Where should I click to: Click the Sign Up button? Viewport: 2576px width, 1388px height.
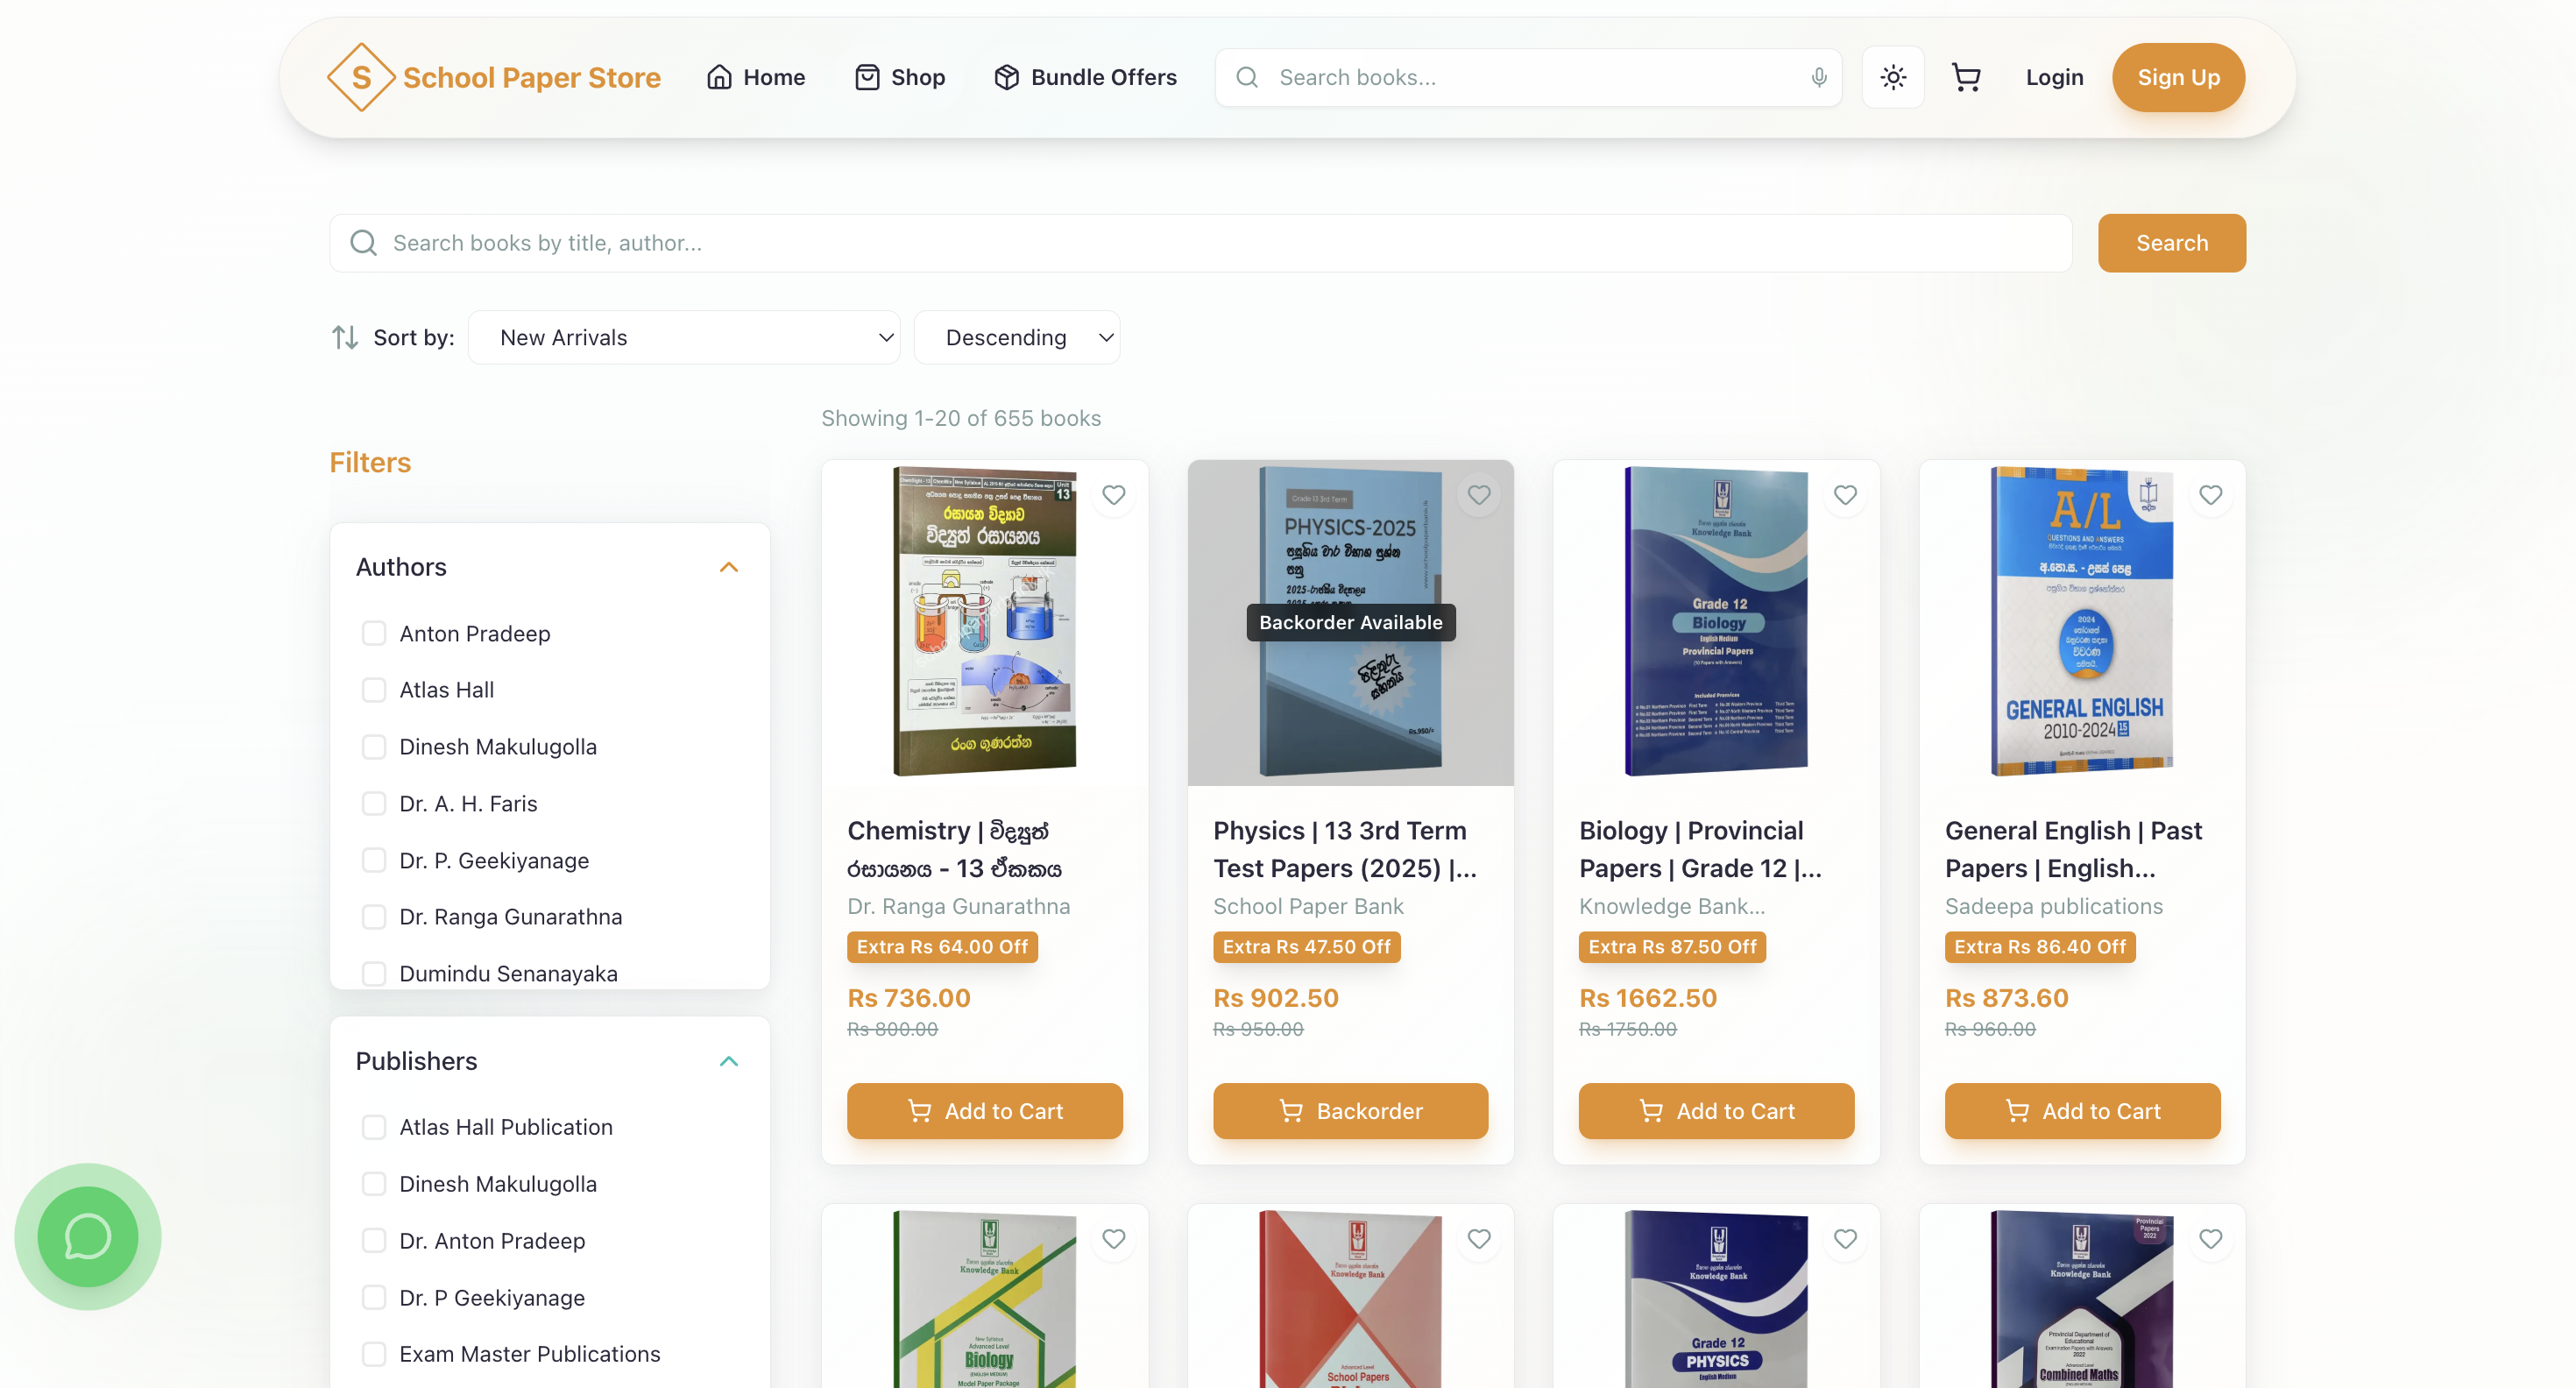pyautogui.click(x=2177, y=77)
